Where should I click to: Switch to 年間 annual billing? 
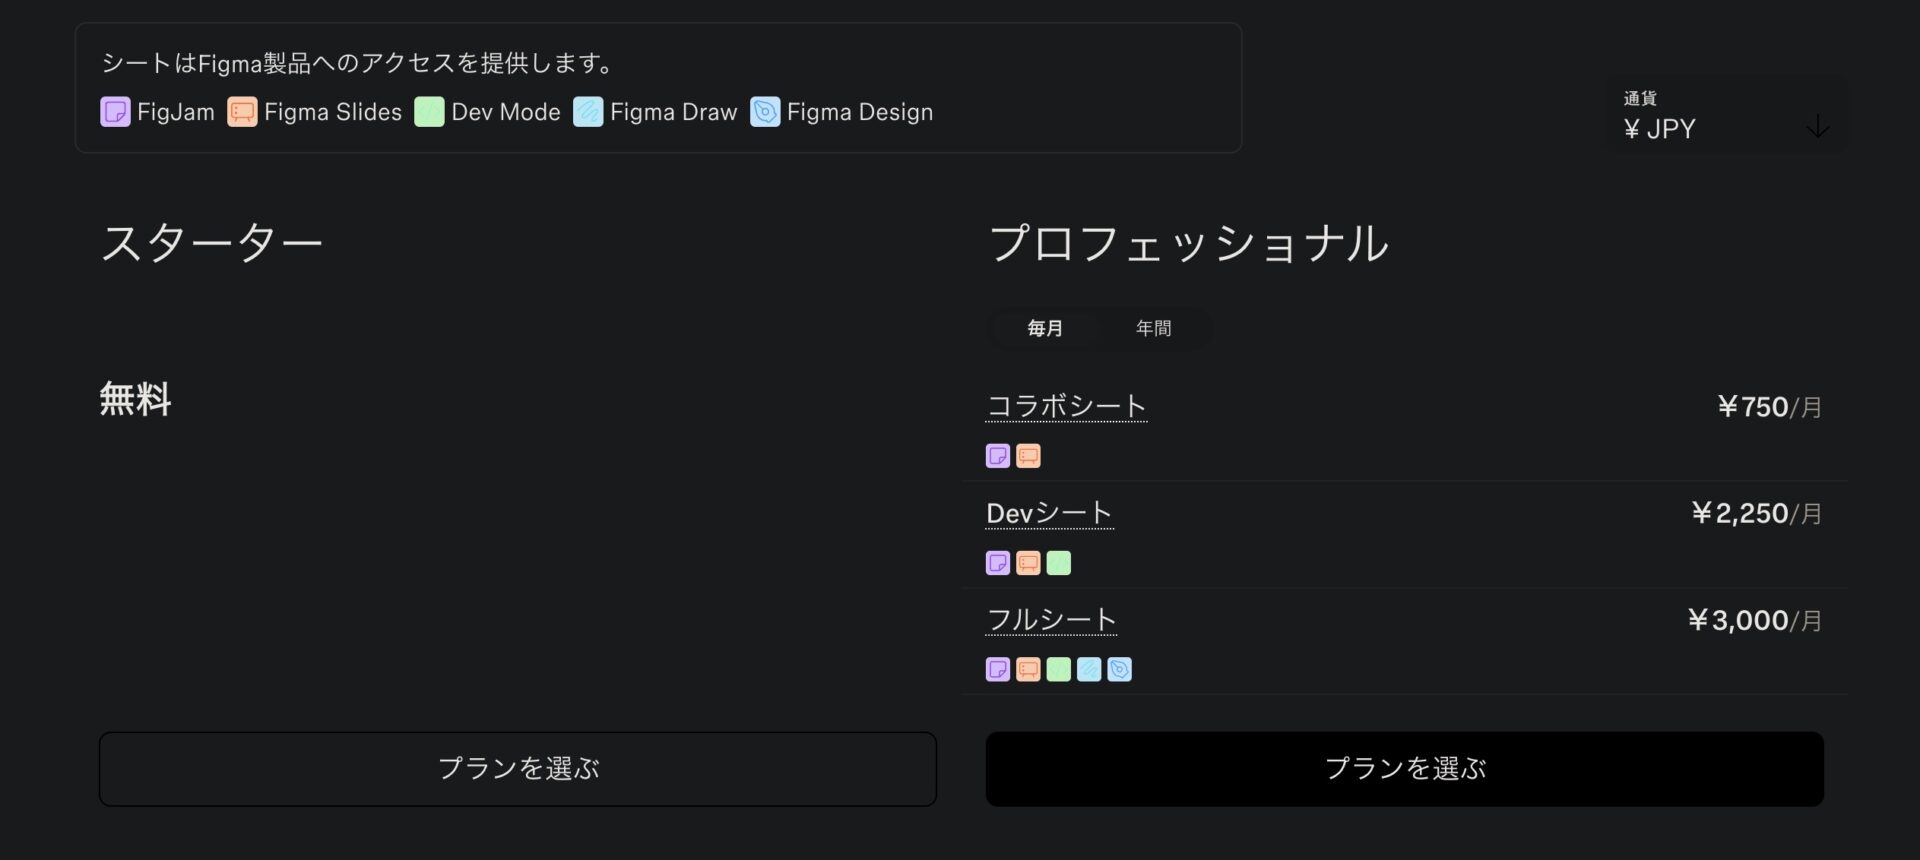(x=1153, y=328)
